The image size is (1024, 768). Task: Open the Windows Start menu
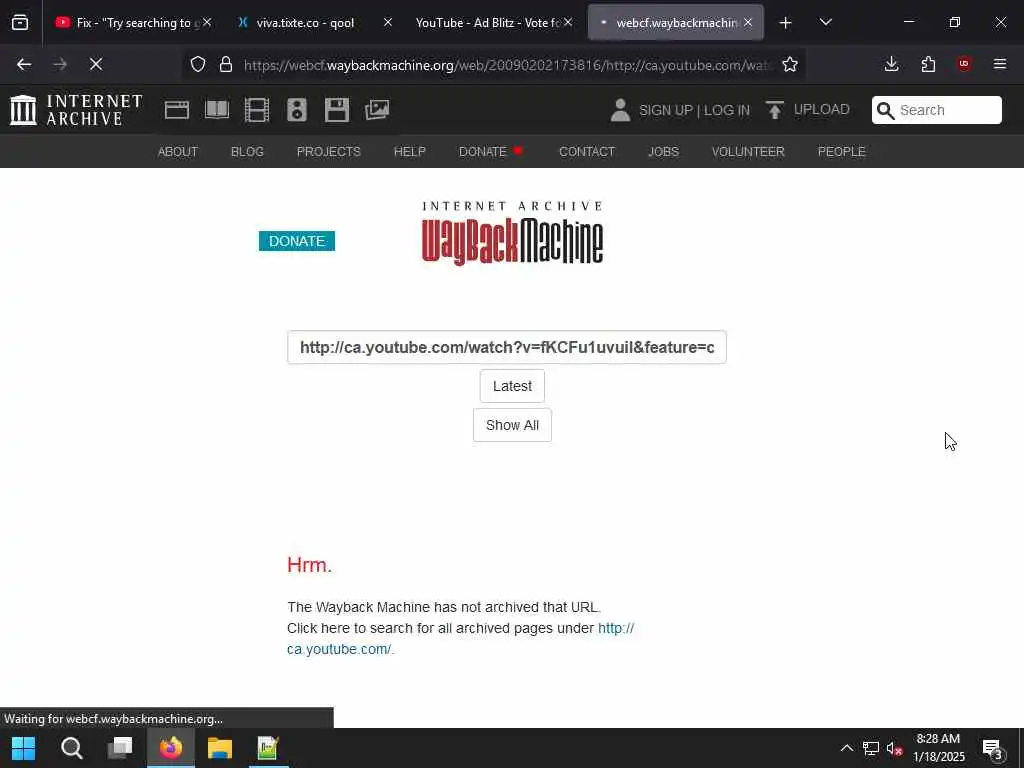(24, 748)
